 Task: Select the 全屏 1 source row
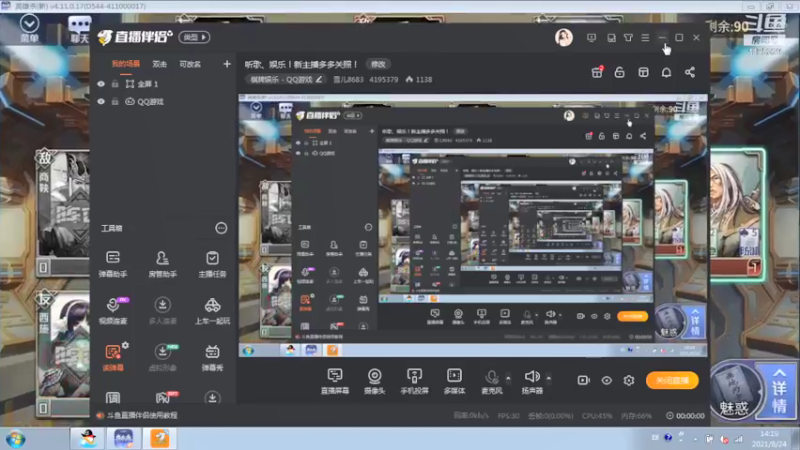162,84
